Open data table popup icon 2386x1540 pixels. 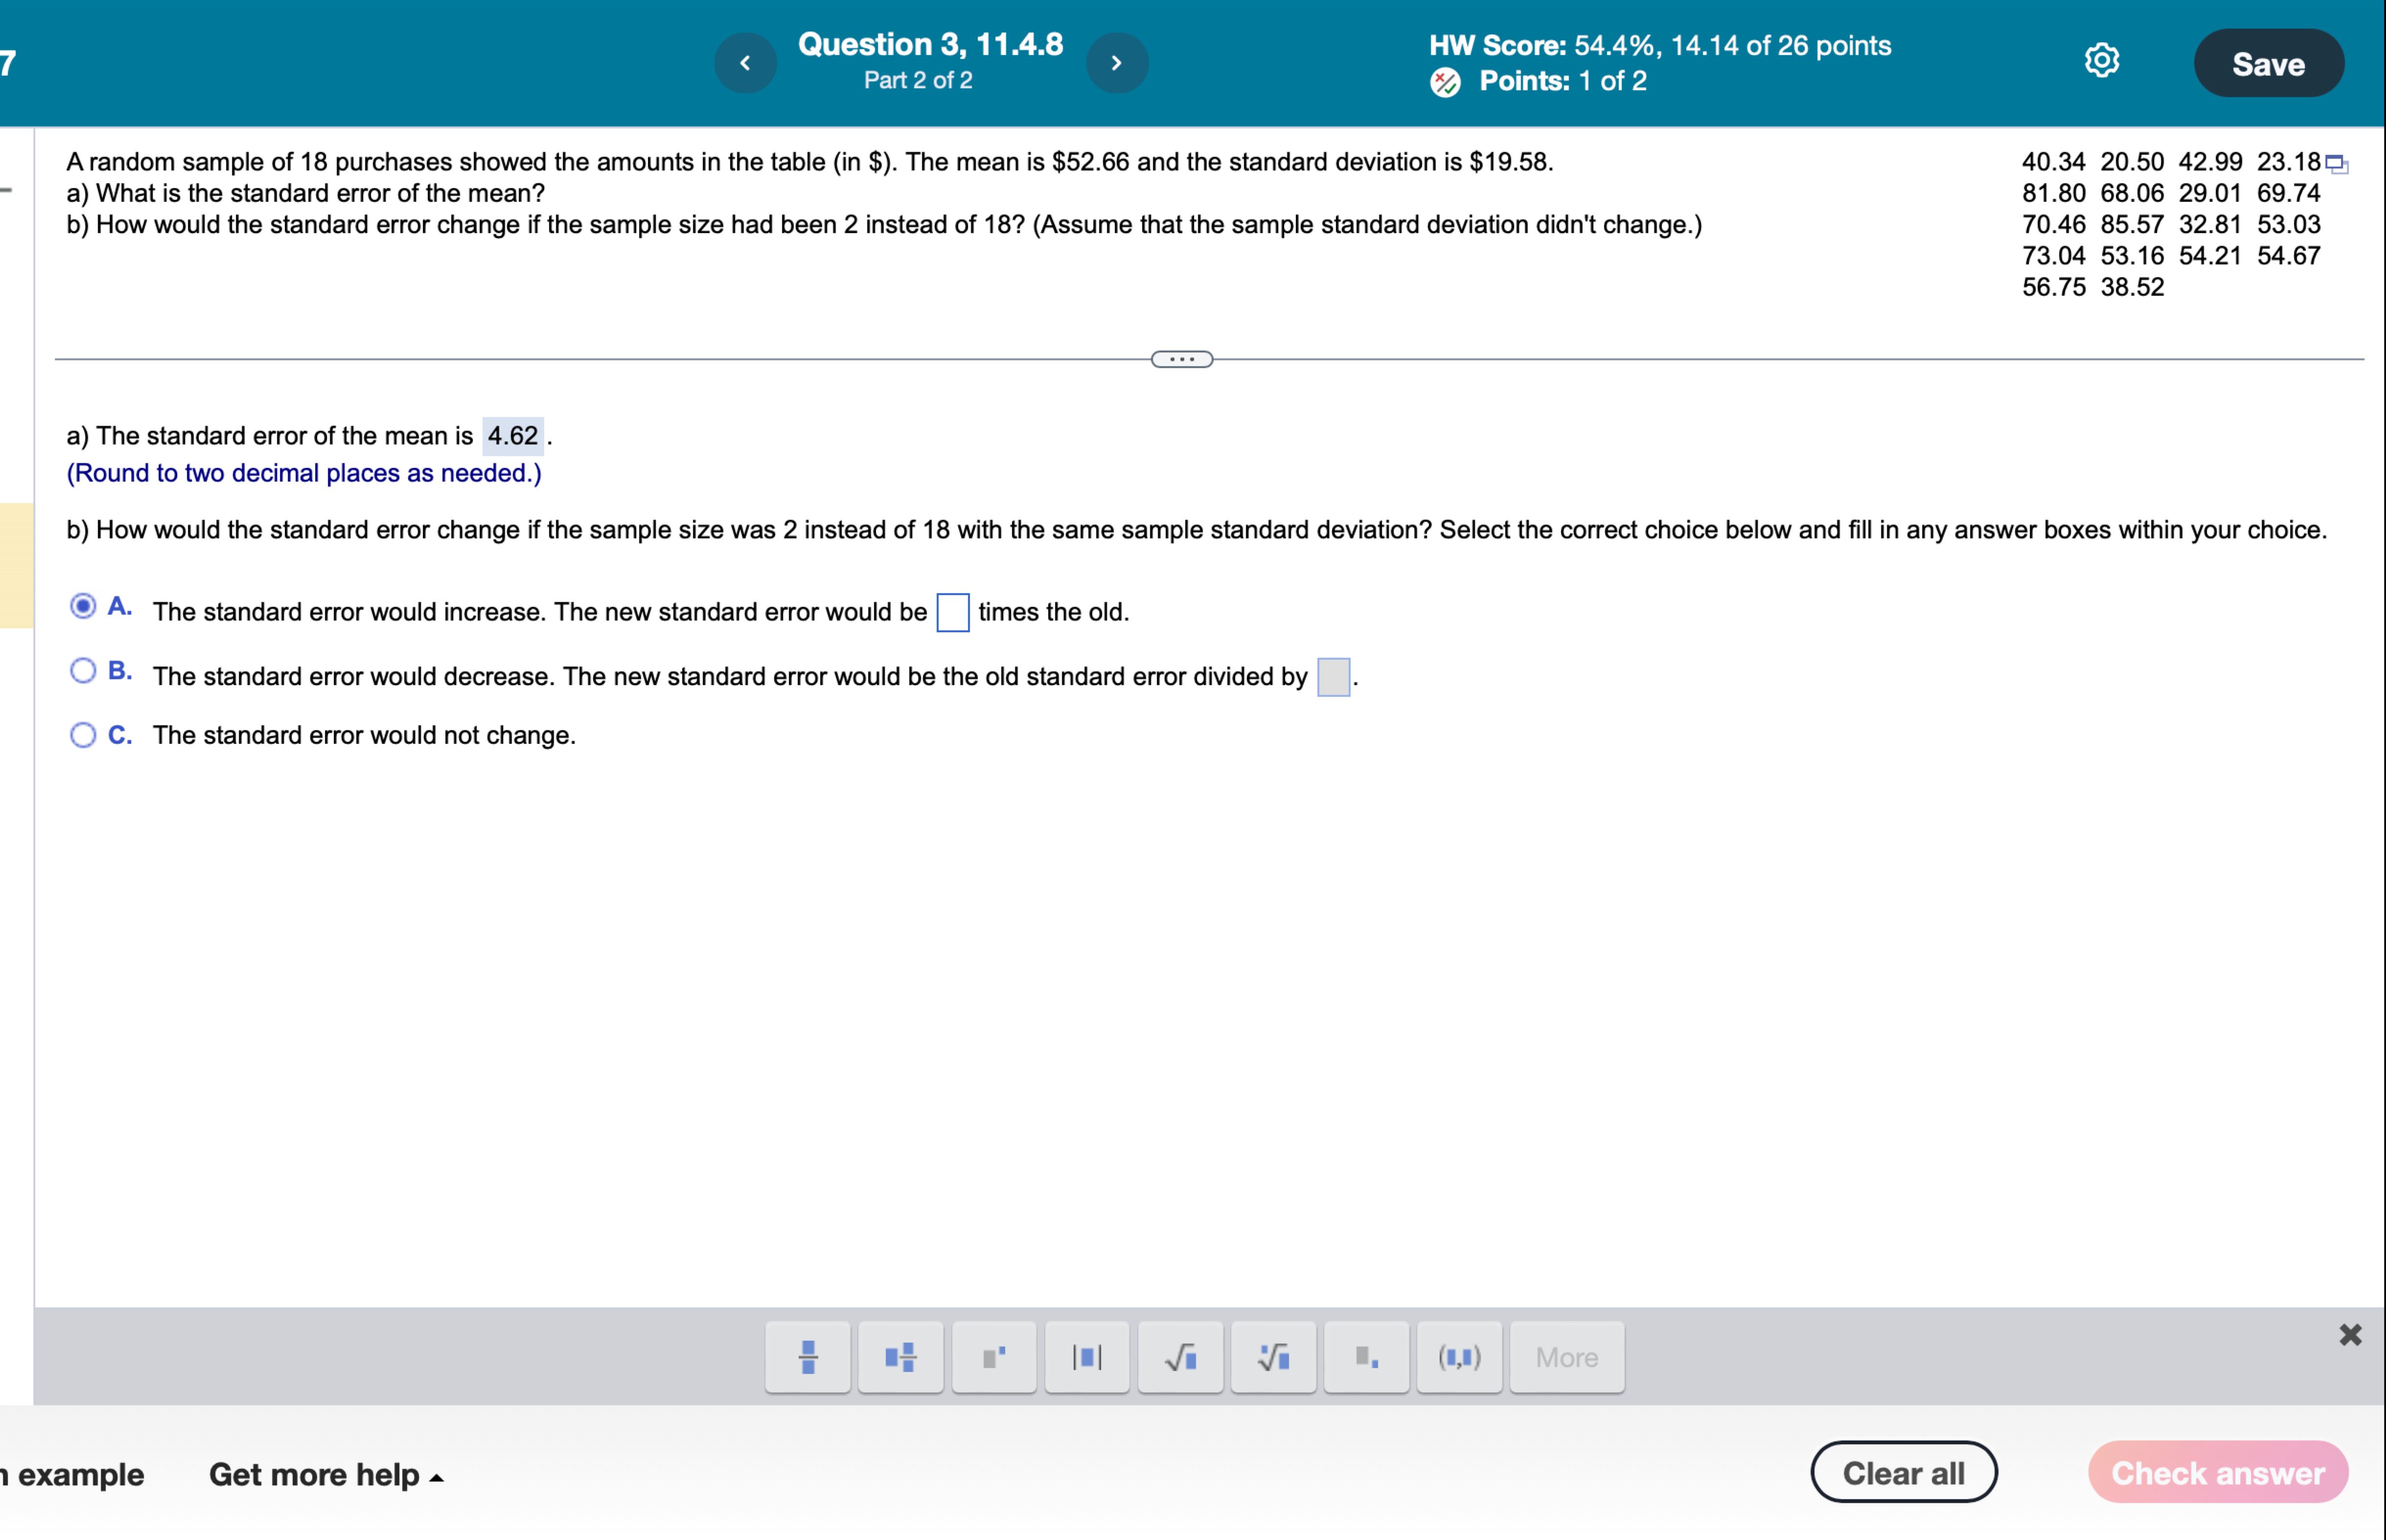[x=2336, y=164]
